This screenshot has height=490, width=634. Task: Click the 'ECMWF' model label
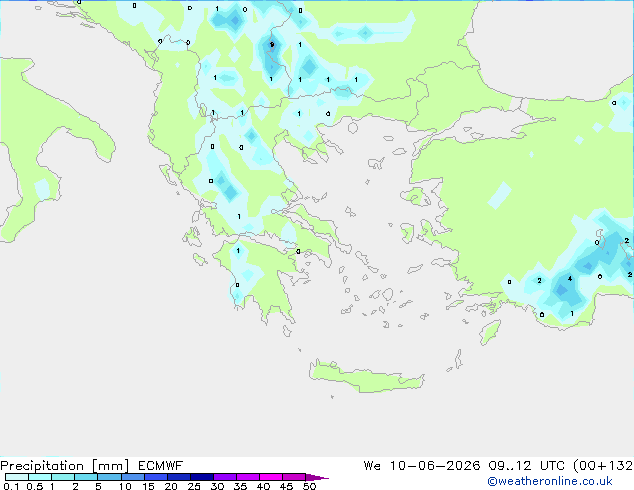[x=161, y=466]
